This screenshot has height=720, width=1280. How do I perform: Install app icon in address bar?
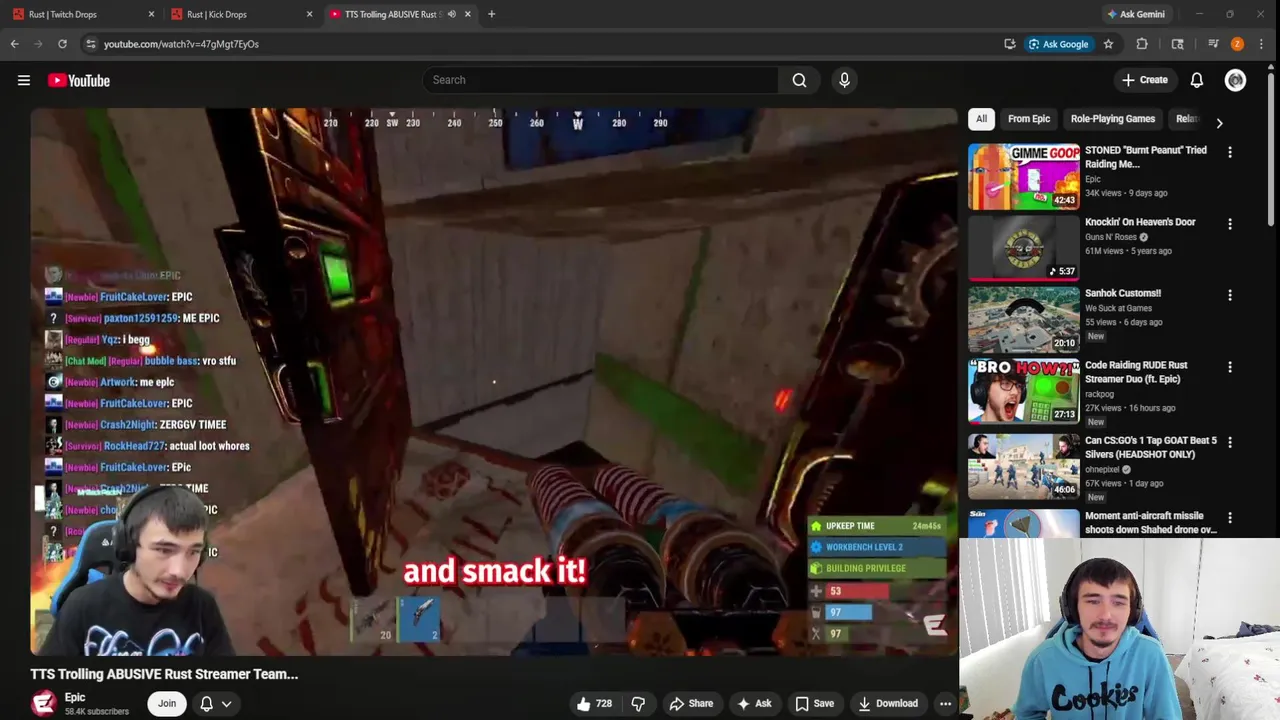(x=1009, y=44)
